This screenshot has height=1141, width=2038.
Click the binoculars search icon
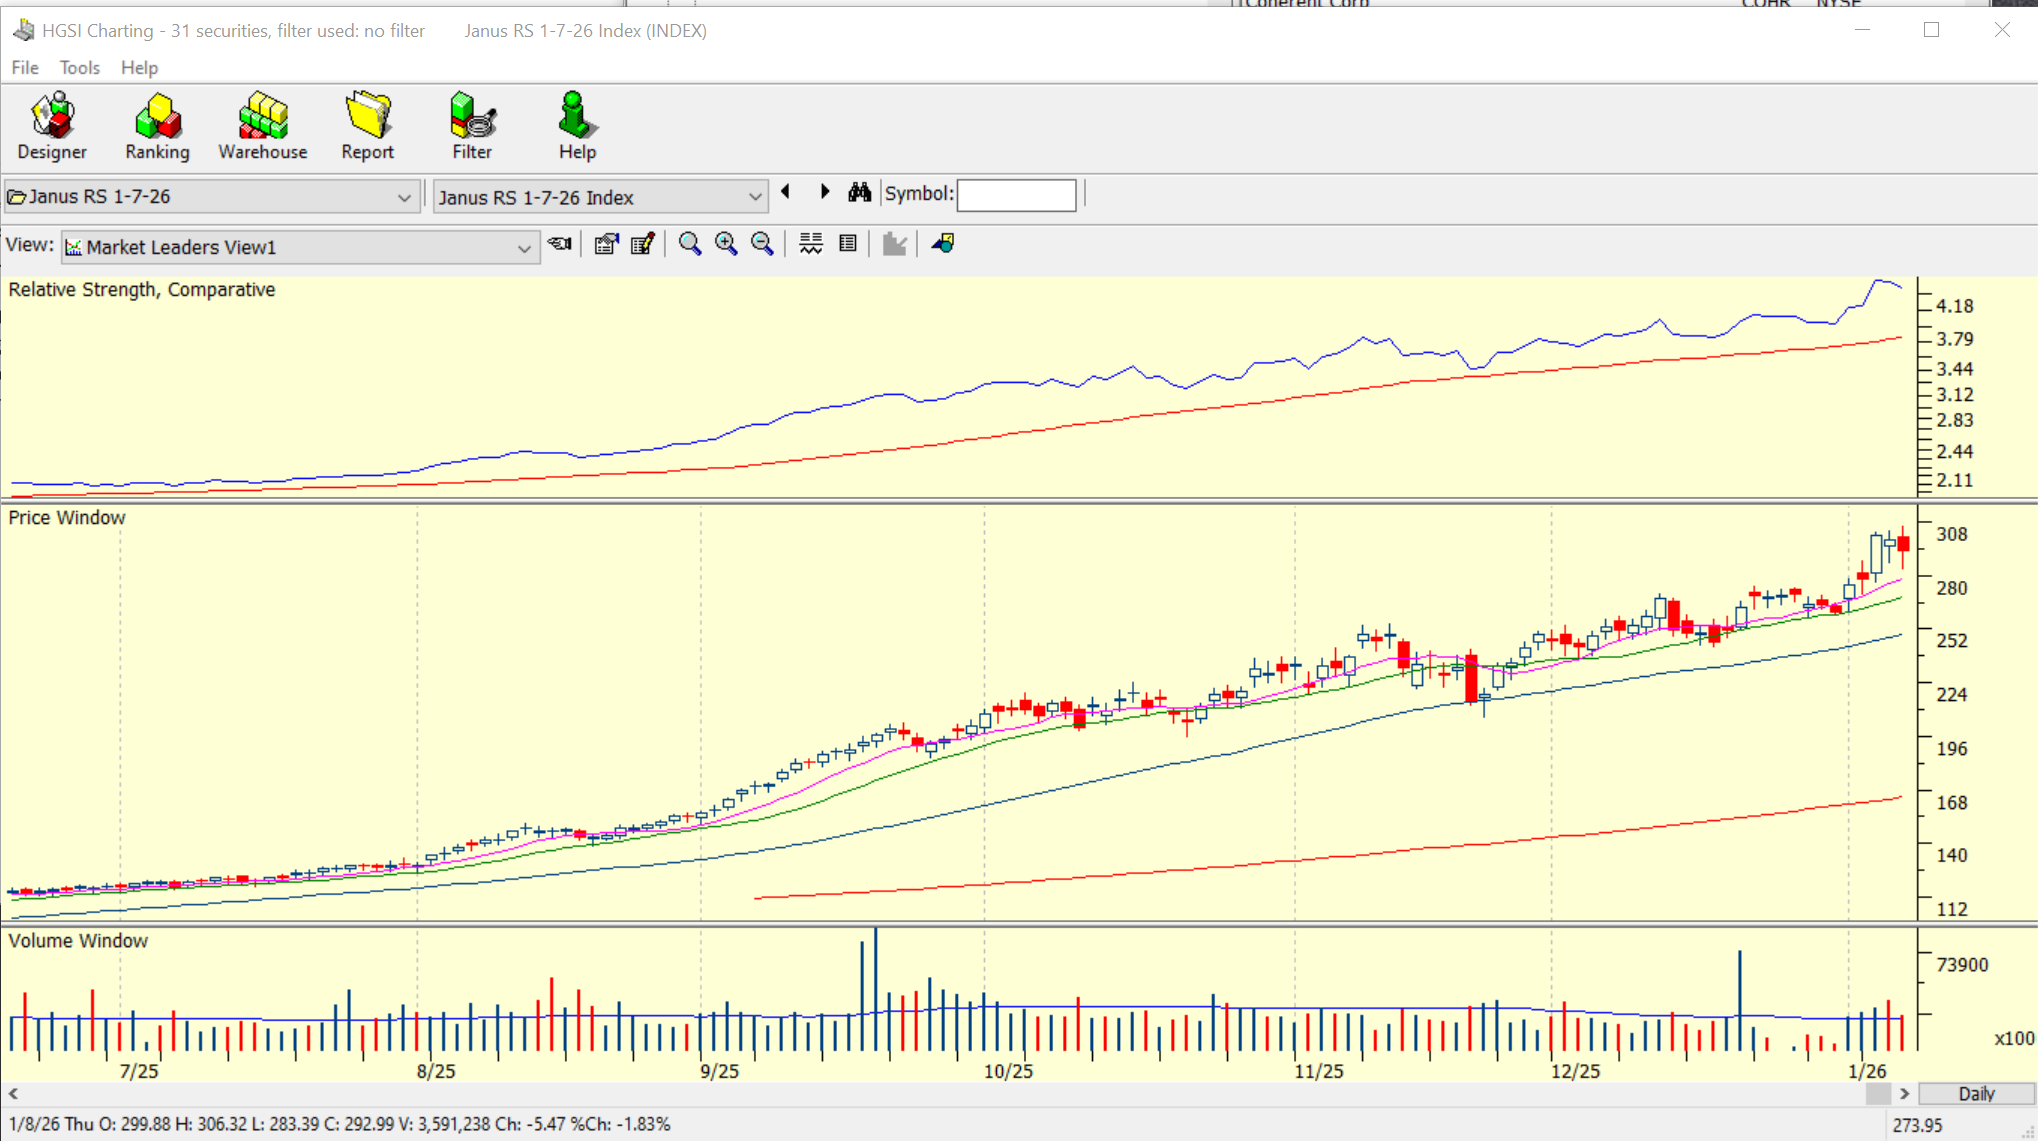click(x=859, y=193)
